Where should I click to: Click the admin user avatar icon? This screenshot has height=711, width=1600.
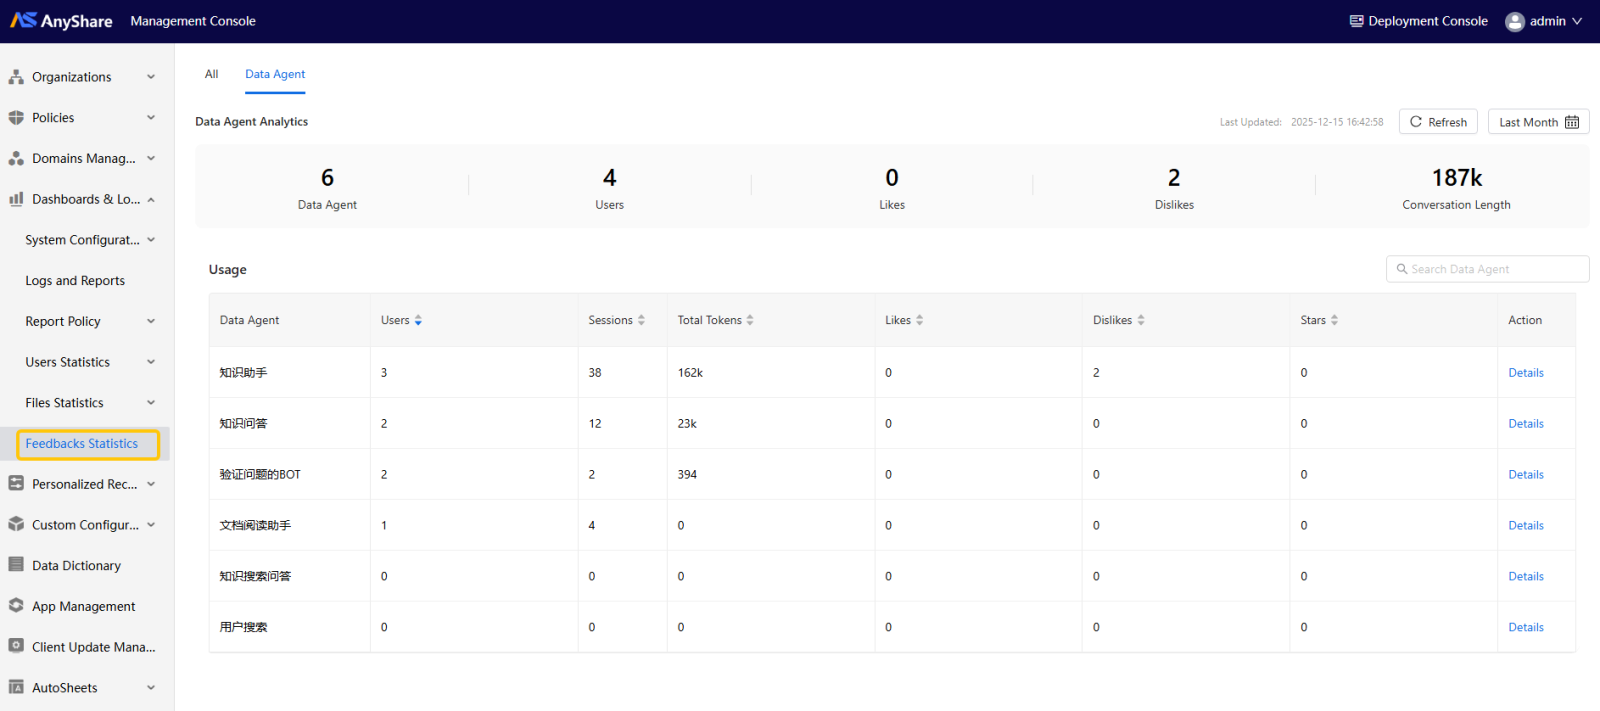1515,22
